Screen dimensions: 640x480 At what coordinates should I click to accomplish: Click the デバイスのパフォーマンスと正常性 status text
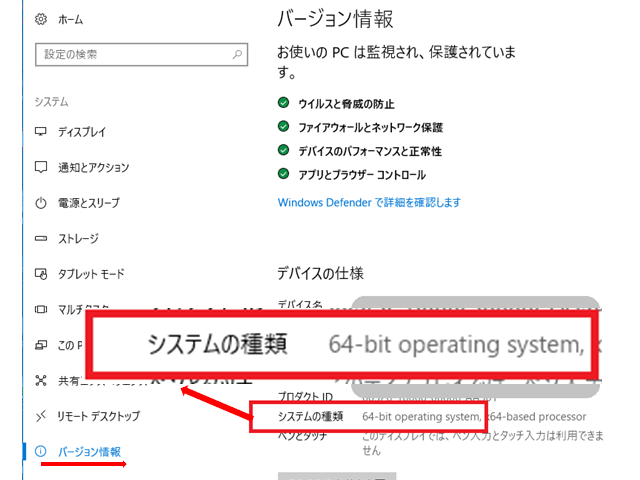tap(370, 152)
